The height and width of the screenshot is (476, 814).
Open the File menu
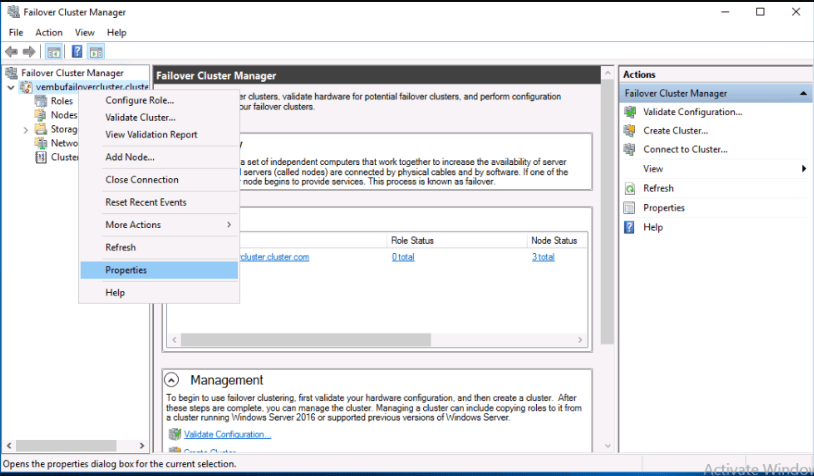tap(16, 32)
